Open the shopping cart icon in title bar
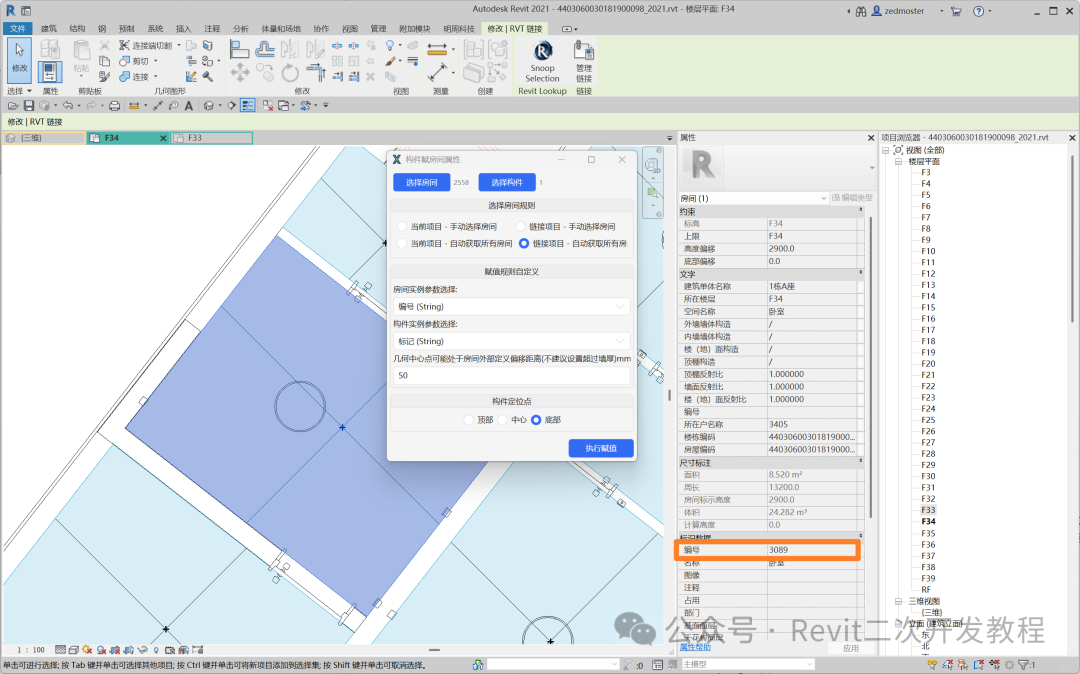The width and height of the screenshot is (1080, 674). click(x=955, y=11)
